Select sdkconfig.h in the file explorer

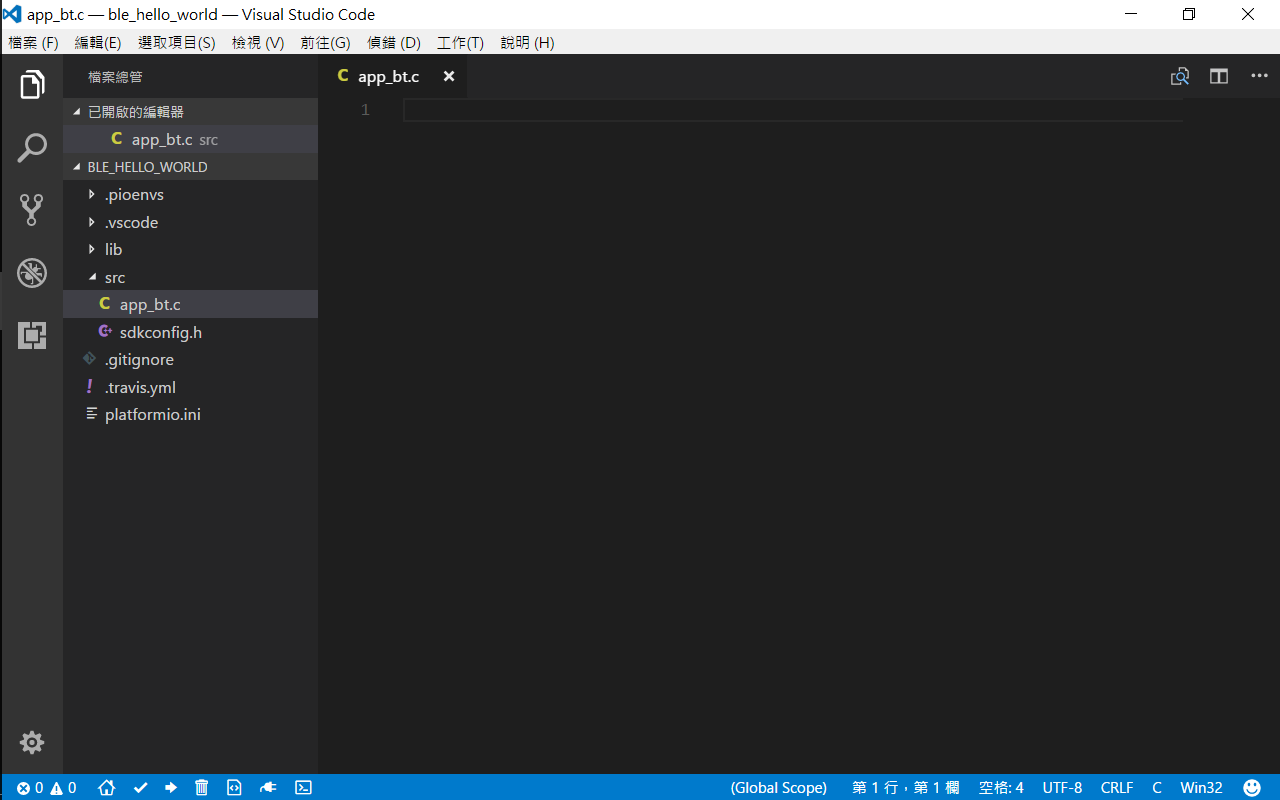tap(160, 331)
